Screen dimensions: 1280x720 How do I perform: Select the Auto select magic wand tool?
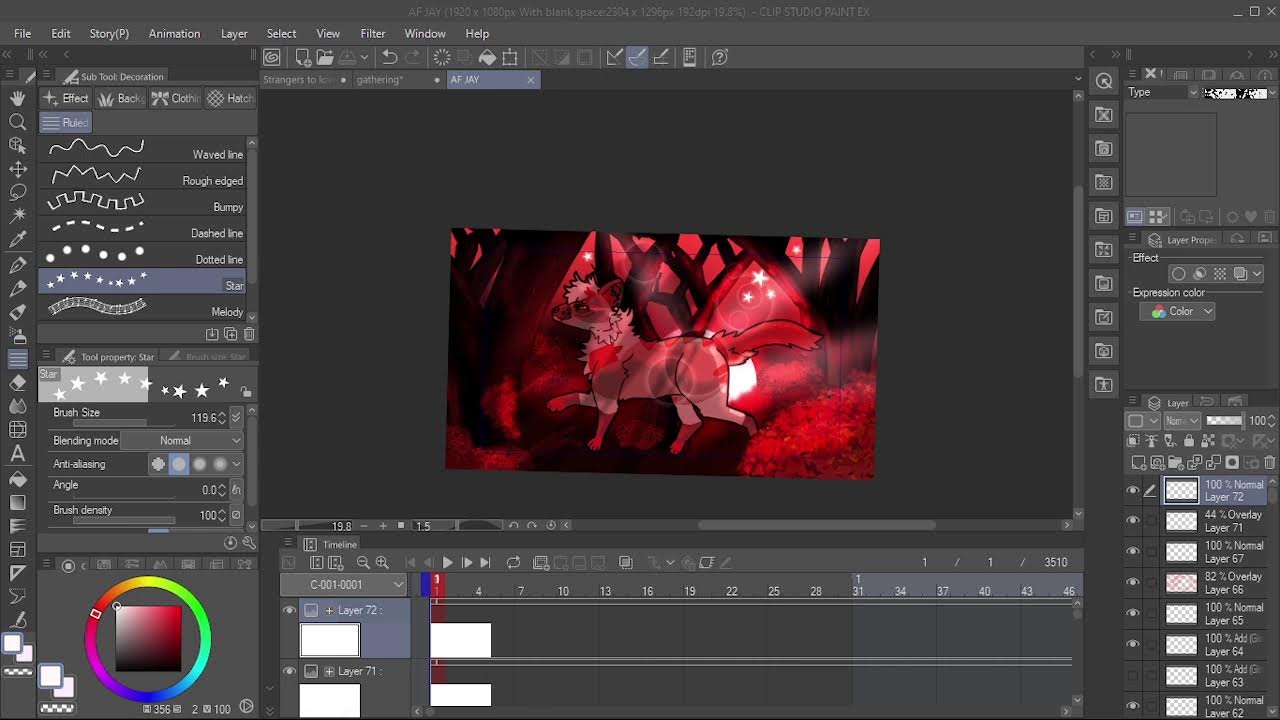pos(18,216)
